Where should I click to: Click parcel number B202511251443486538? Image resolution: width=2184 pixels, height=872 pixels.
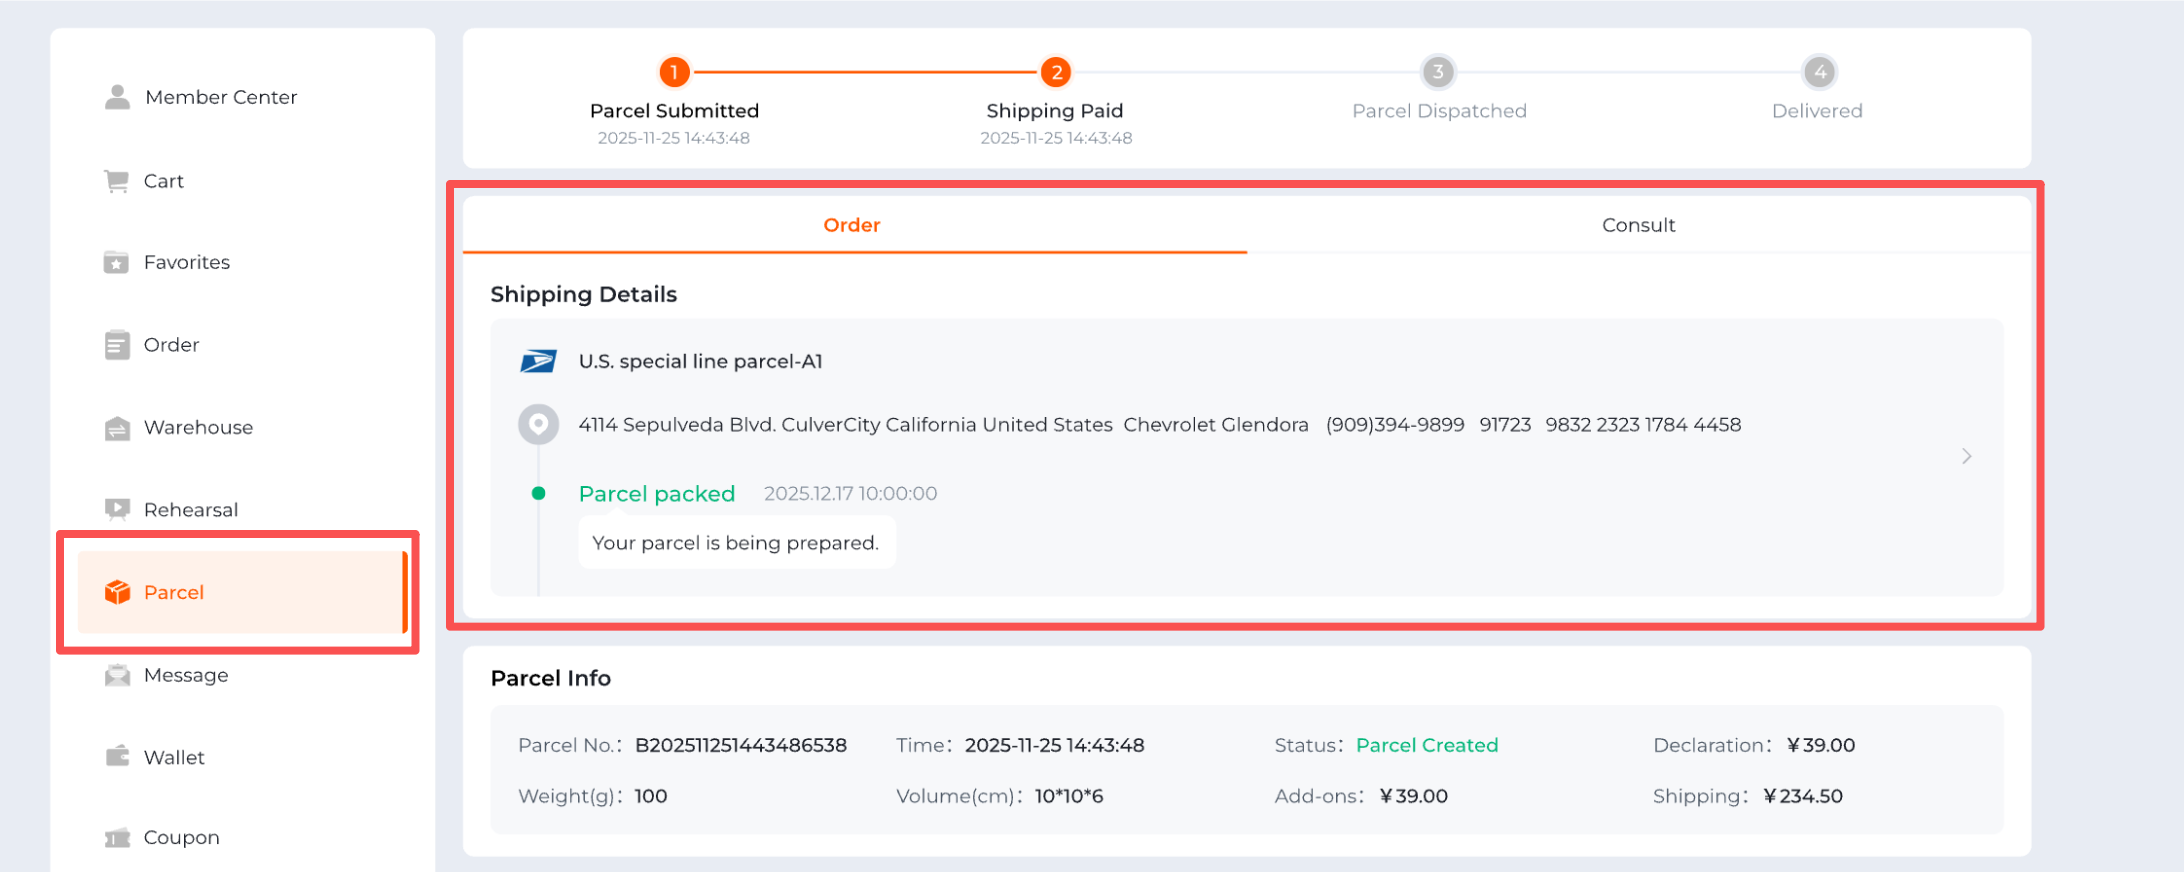pyautogui.click(x=741, y=745)
